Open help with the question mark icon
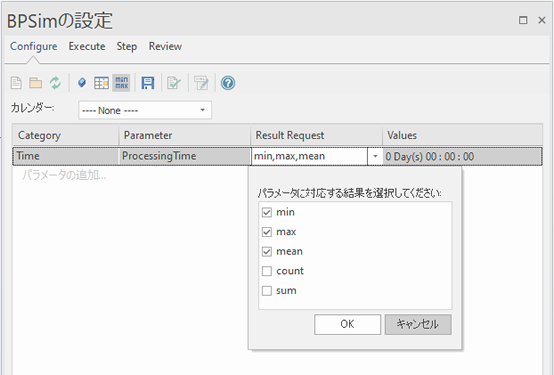 [x=228, y=83]
